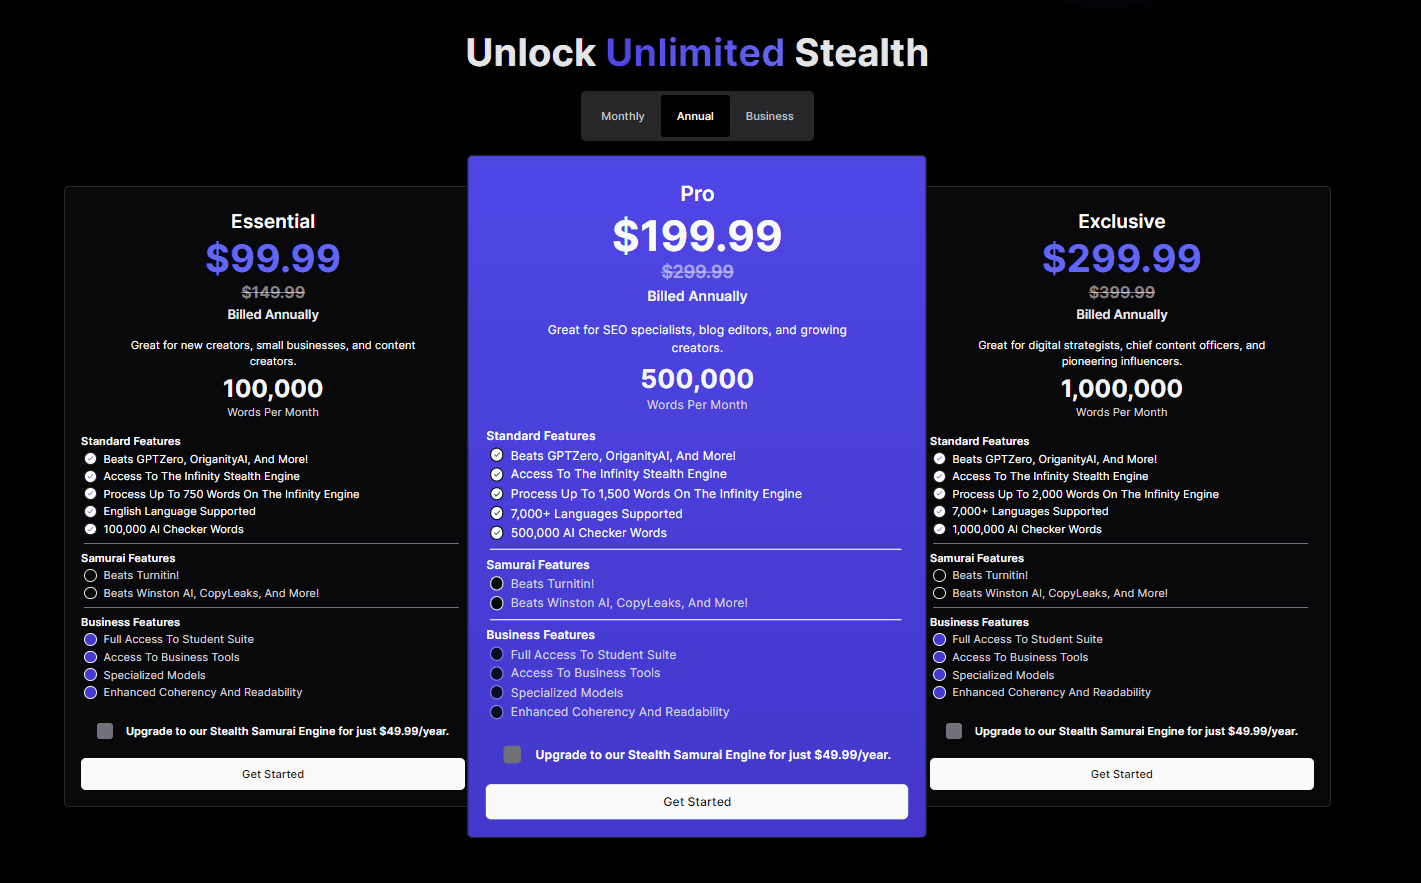Click the $199.99 Pro plan price
The width and height of the screenshot is (1421, 883).
[x=697, y=236]
